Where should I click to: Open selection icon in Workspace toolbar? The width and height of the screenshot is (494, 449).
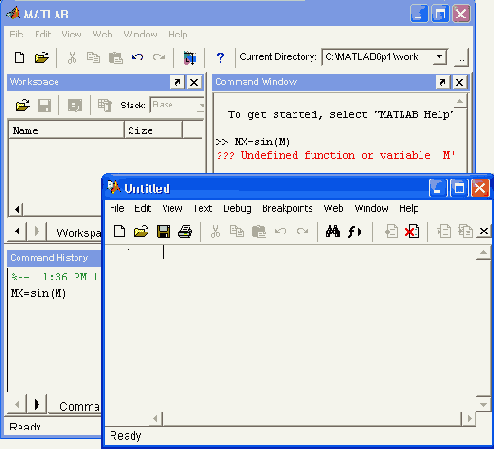tap(75, 105)
